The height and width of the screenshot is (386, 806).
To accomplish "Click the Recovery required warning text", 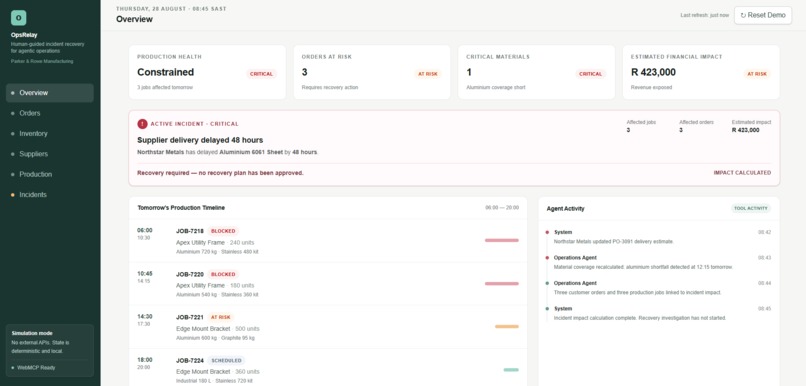I will pyautogui.click(x=220, y=173).
